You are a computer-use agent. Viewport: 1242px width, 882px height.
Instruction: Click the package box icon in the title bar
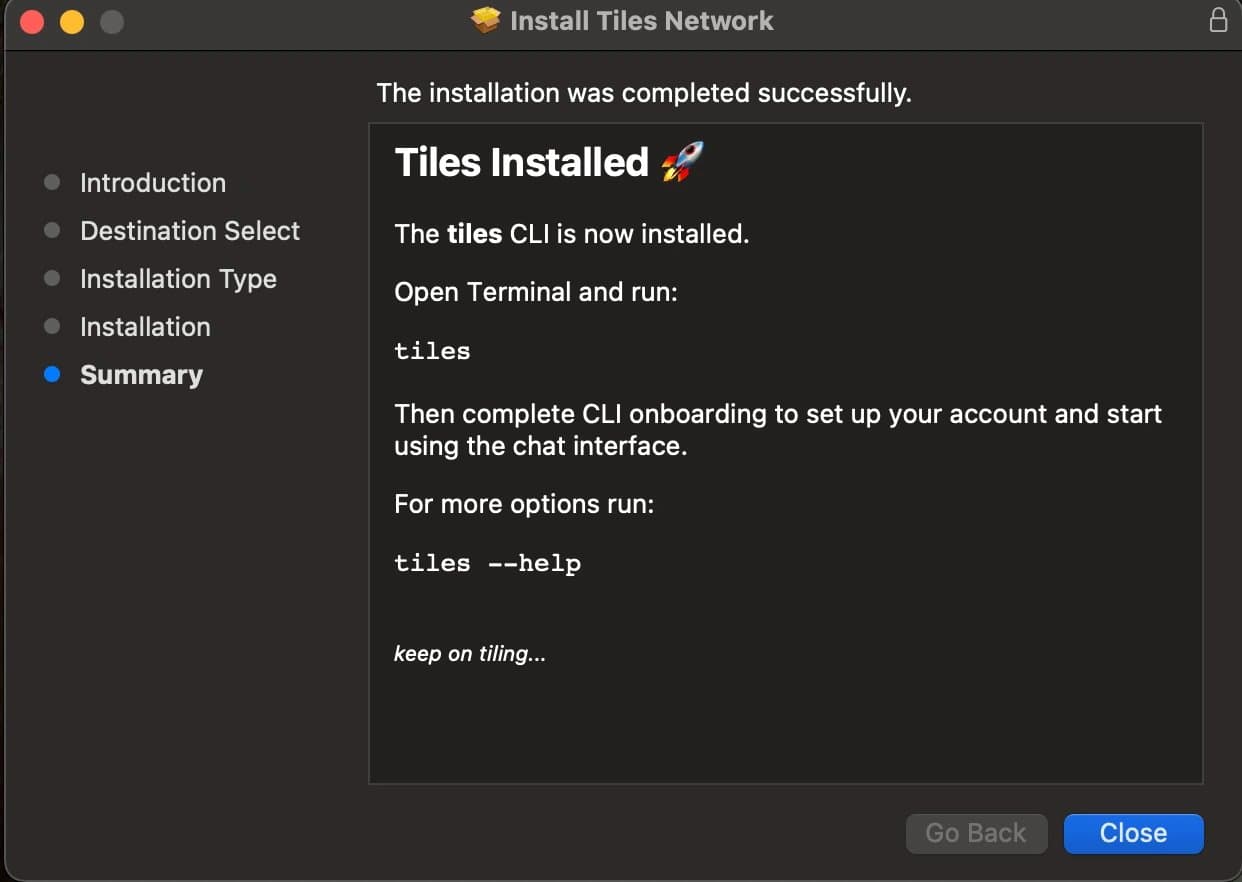[485, 20]
